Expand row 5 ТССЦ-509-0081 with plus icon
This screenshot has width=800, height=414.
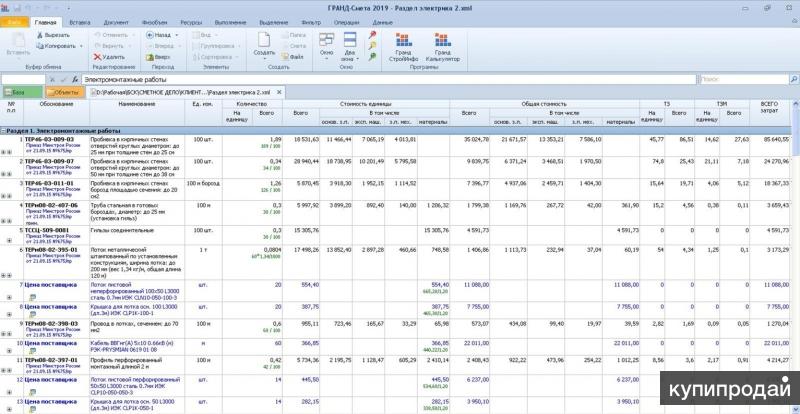coord(9,240)
